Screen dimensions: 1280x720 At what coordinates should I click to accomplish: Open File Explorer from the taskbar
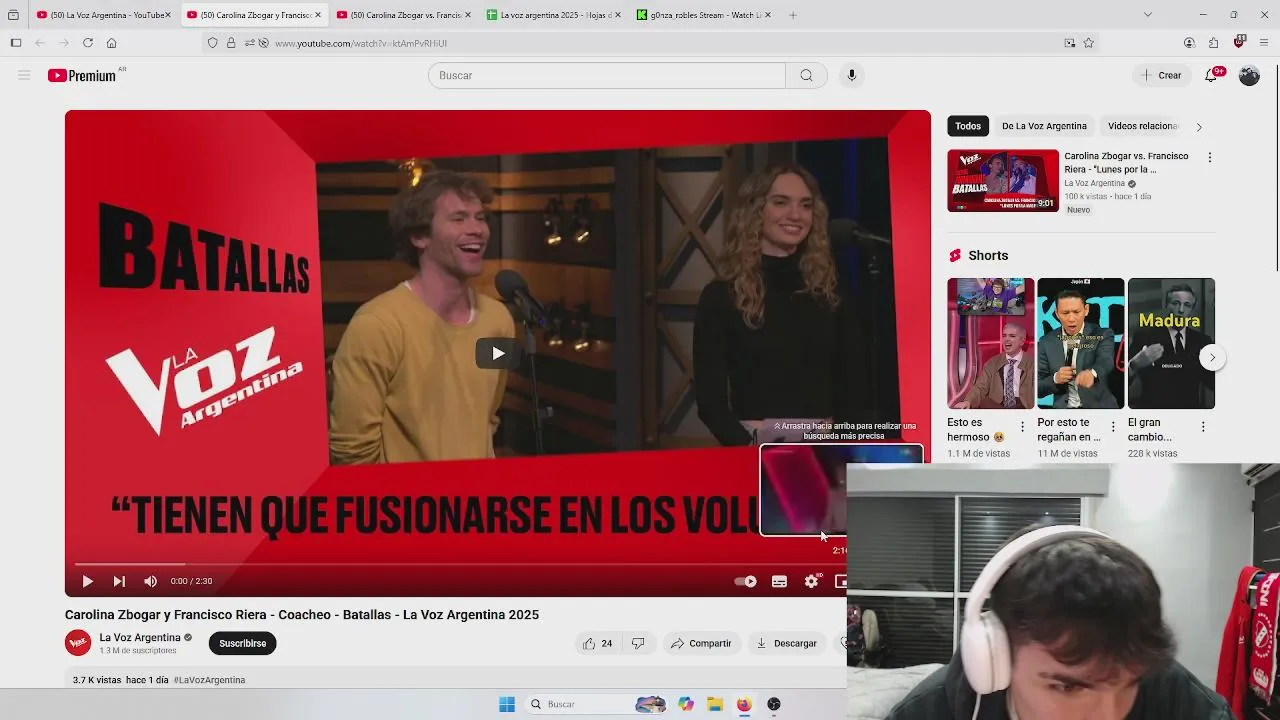pos(715,704)
